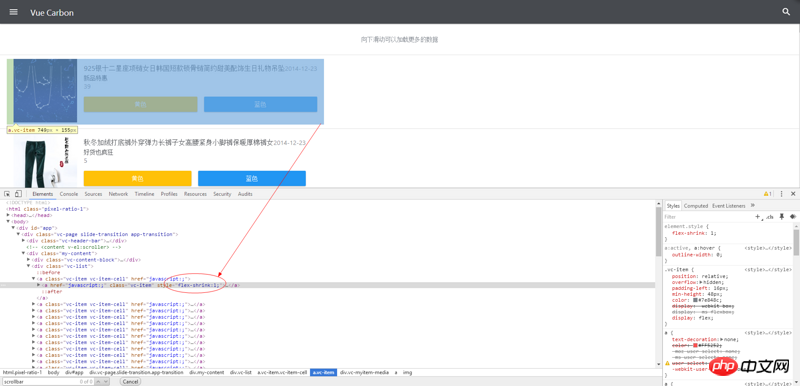Select html.pixel-ratio-1 breadcrumb
The image size is (800, 386).
[x=22, y=373]
